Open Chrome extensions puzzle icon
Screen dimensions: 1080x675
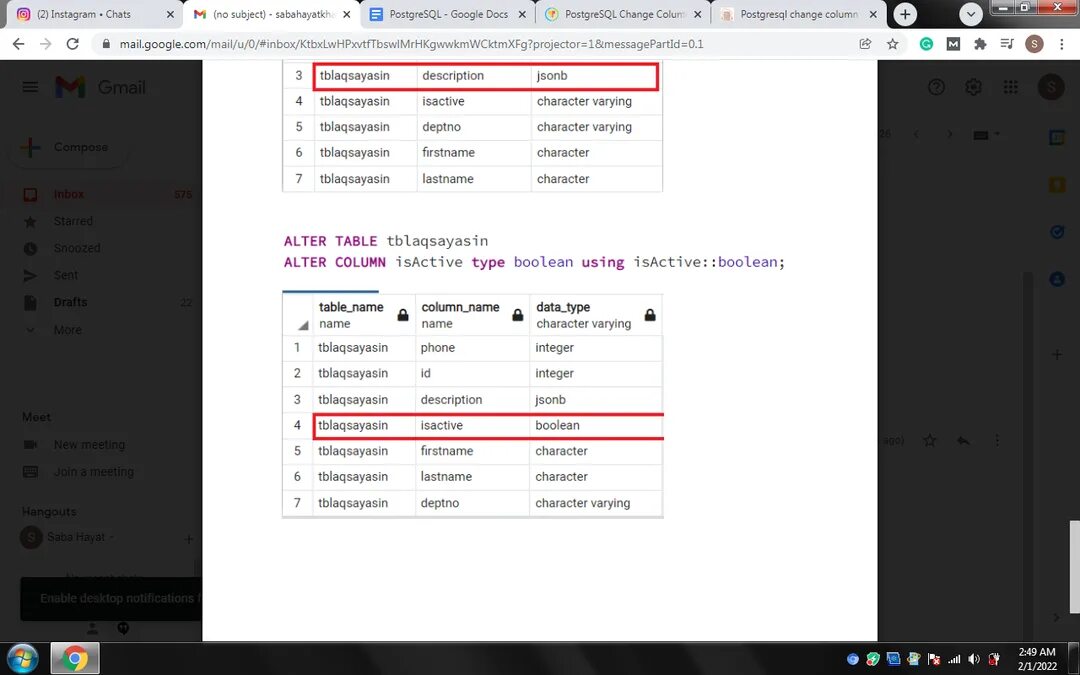point(980,44)
